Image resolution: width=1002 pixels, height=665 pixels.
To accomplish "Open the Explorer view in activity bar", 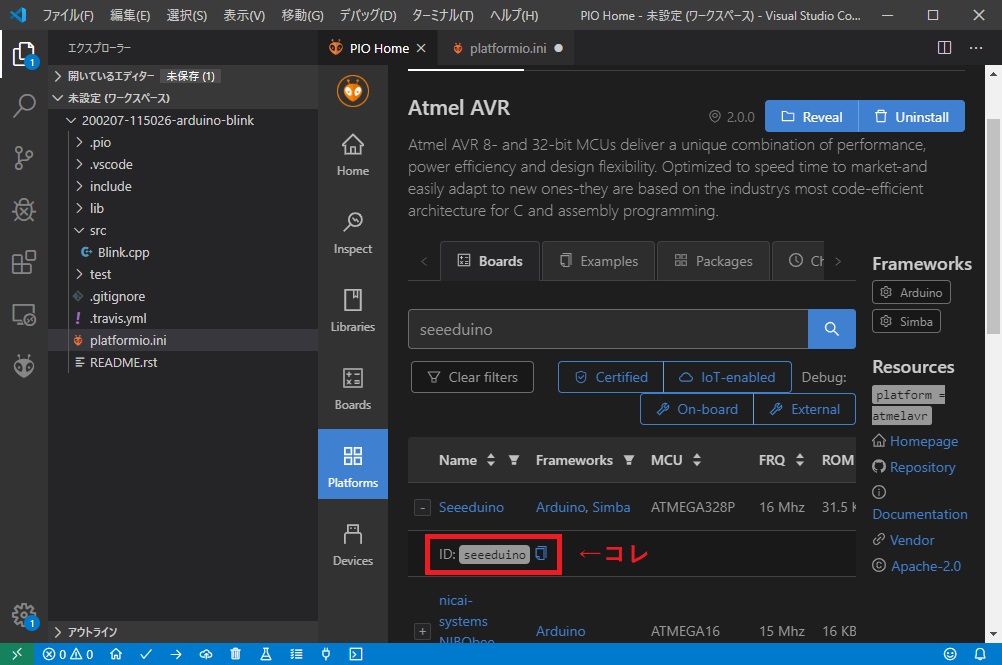I will [x=24, y=54].
